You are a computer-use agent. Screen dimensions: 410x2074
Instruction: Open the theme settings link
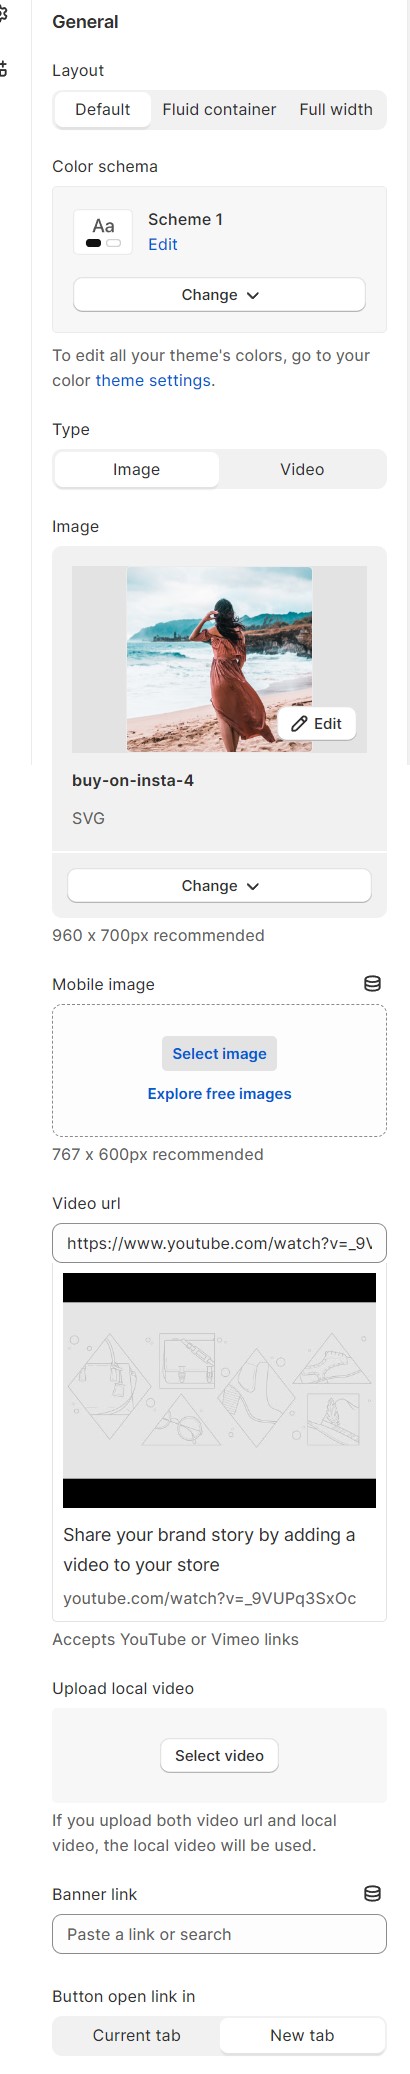pos(153,381)
